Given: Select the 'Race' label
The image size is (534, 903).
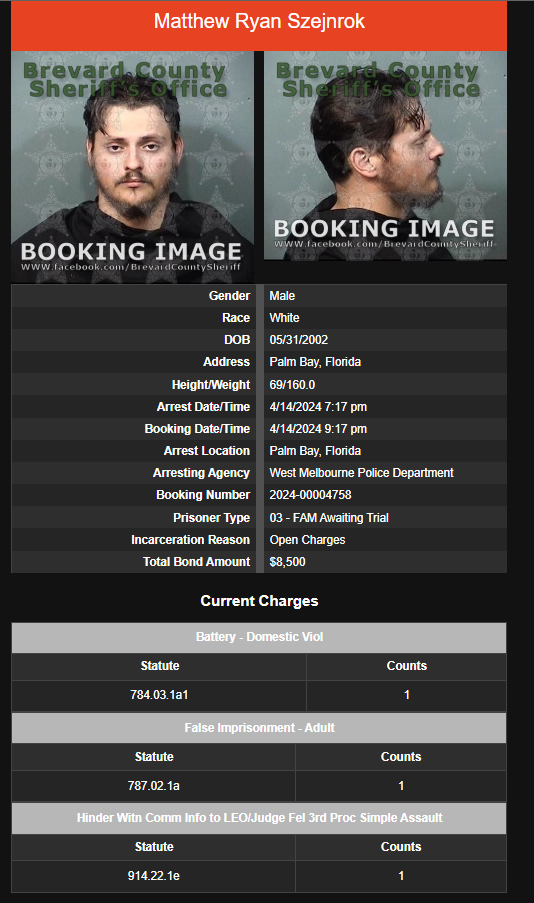Looking at the screenshot, I should coord(236,318).
